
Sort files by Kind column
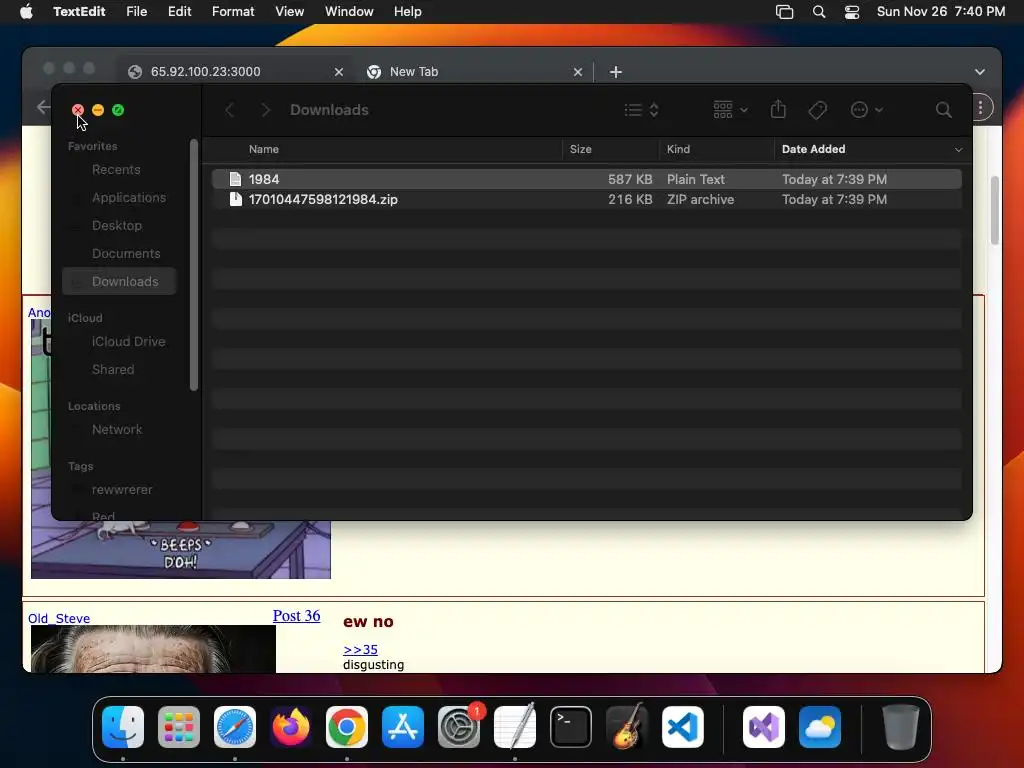tap(678, 149)
